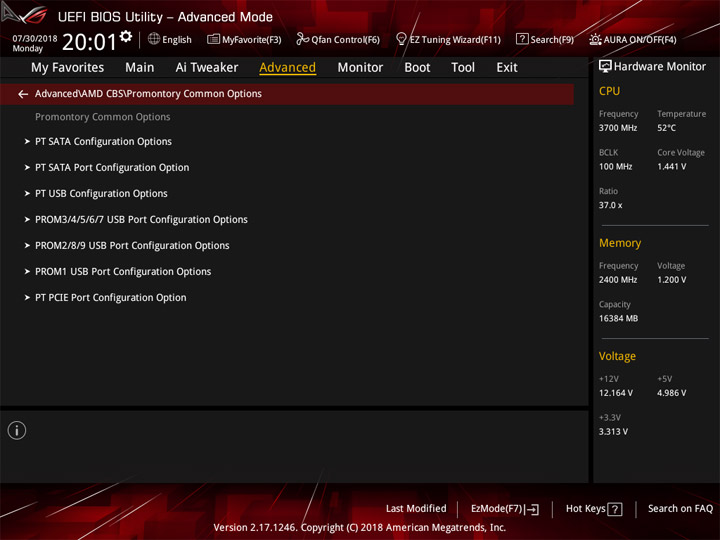
Task: Open the Tool tab
Action: click(463, 68)
